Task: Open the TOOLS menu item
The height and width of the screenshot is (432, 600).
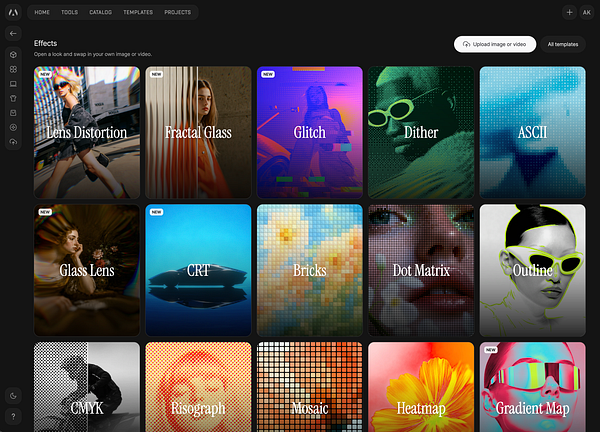Action: [69, 12]
